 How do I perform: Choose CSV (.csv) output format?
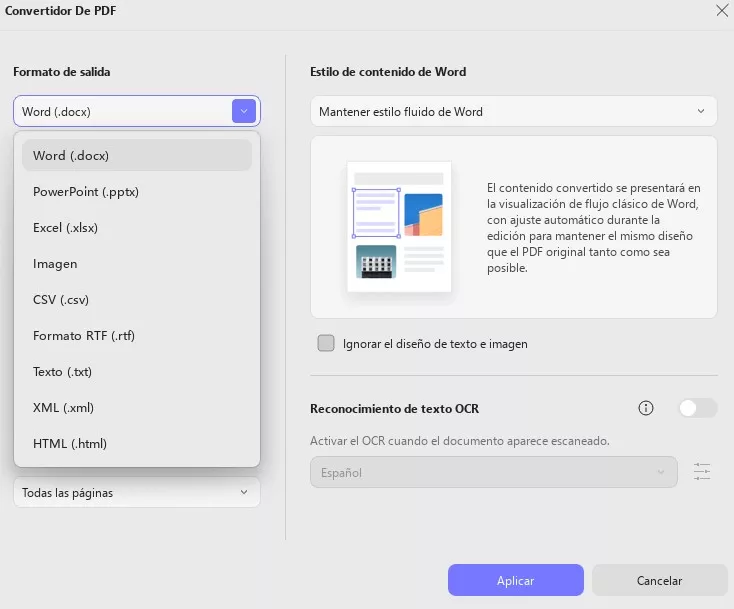(137, 300)
